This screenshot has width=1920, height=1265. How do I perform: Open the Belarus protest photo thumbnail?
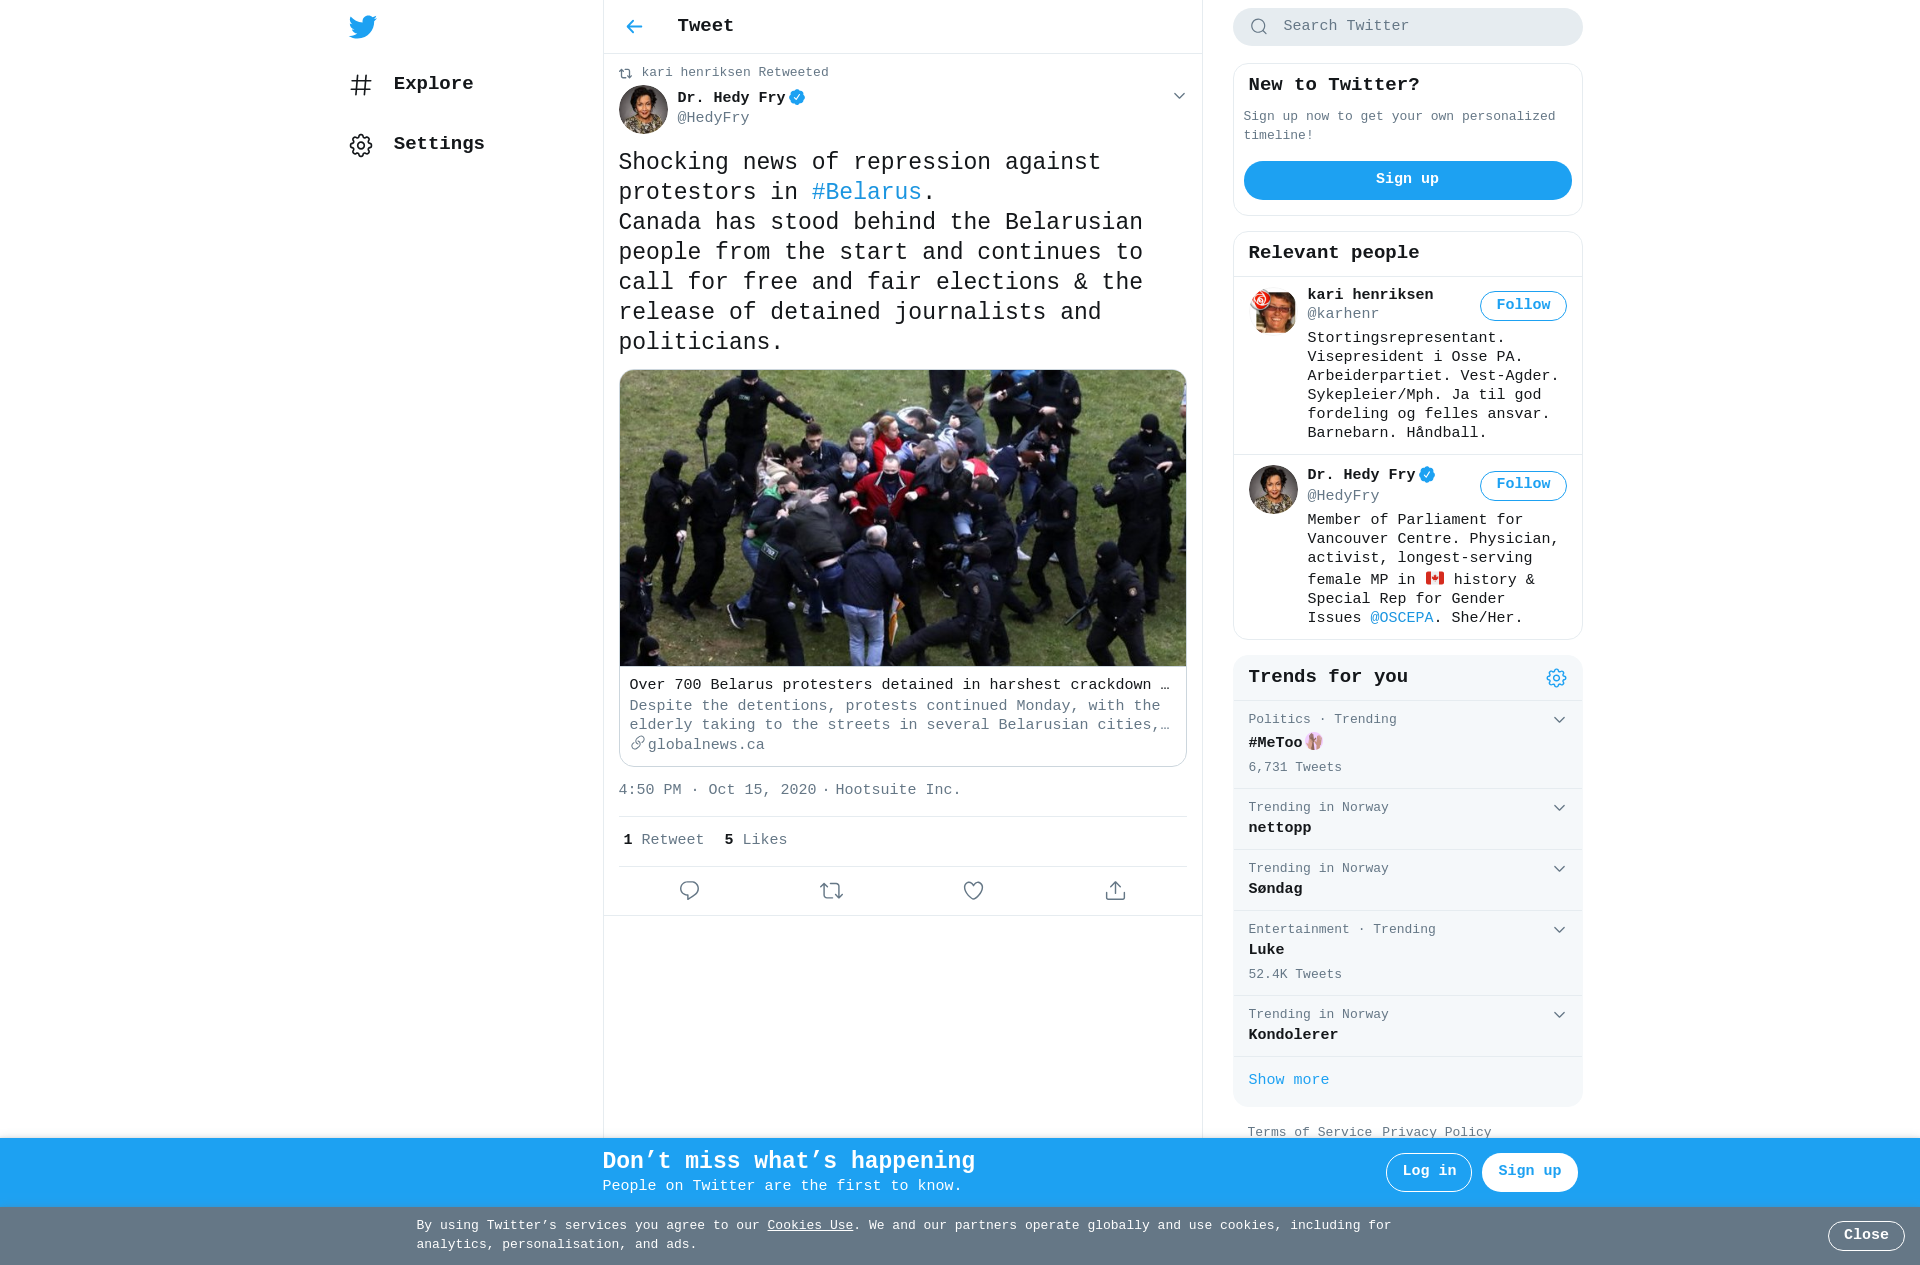click(x=902, y=518)
